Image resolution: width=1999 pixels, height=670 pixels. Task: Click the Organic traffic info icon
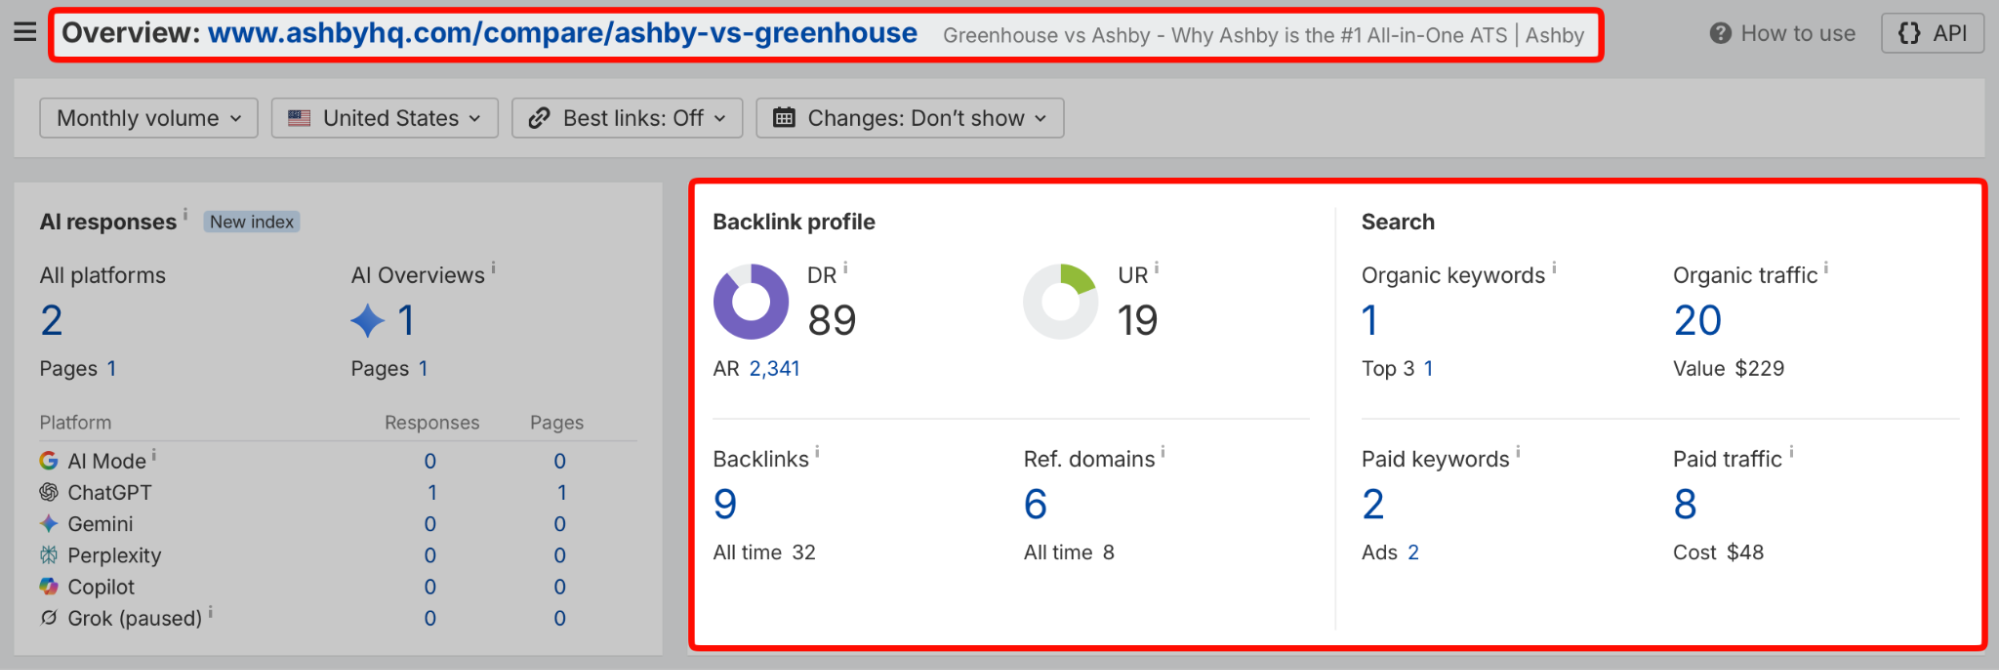[1826, 267]
